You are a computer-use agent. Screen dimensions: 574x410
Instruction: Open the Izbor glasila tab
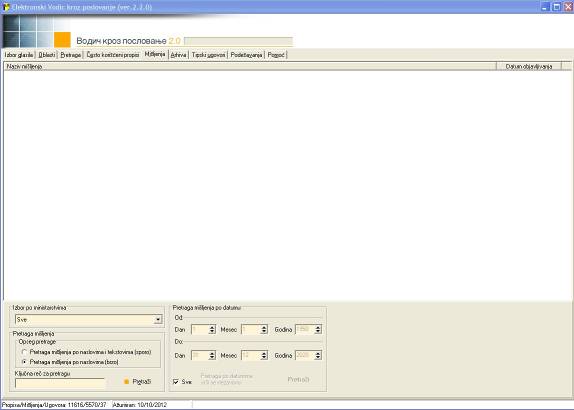click(19, 55)
